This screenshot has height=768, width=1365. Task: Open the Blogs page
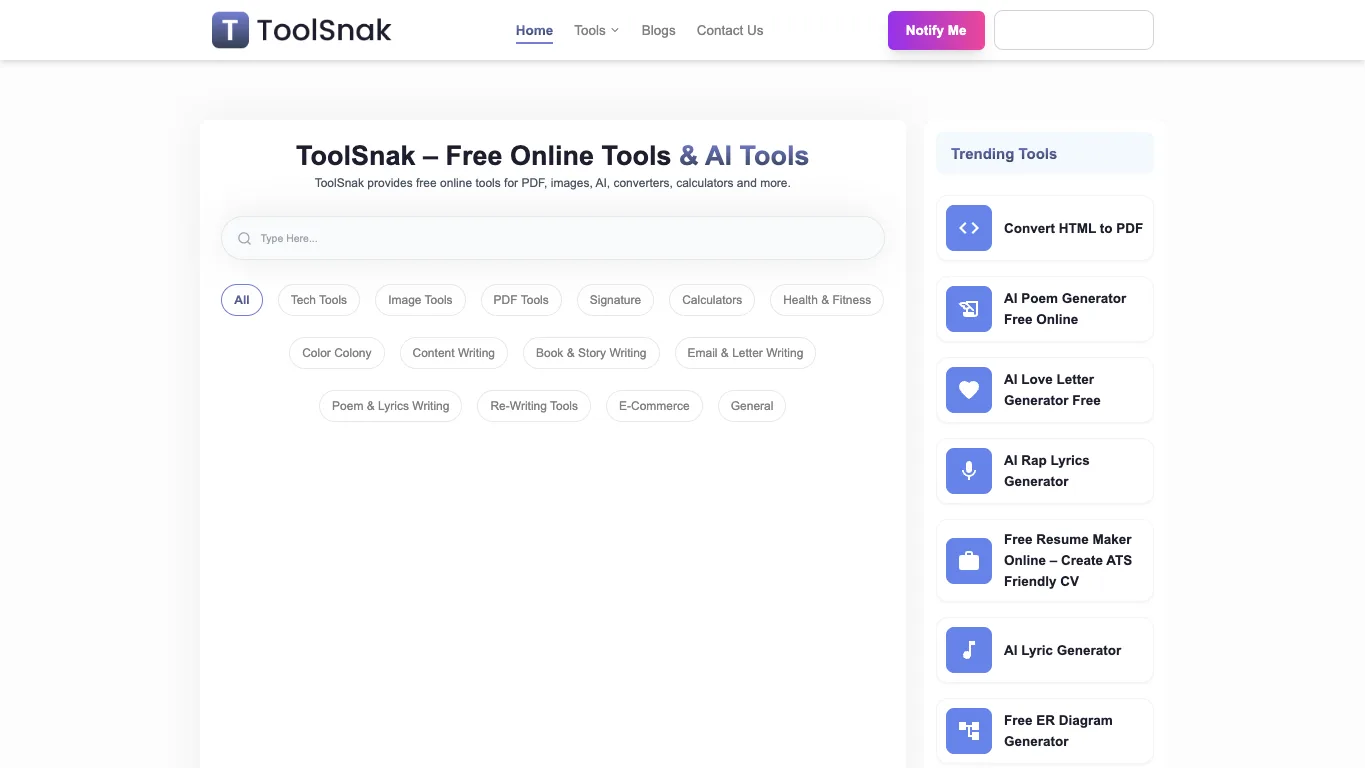click(x=658, y=30)
